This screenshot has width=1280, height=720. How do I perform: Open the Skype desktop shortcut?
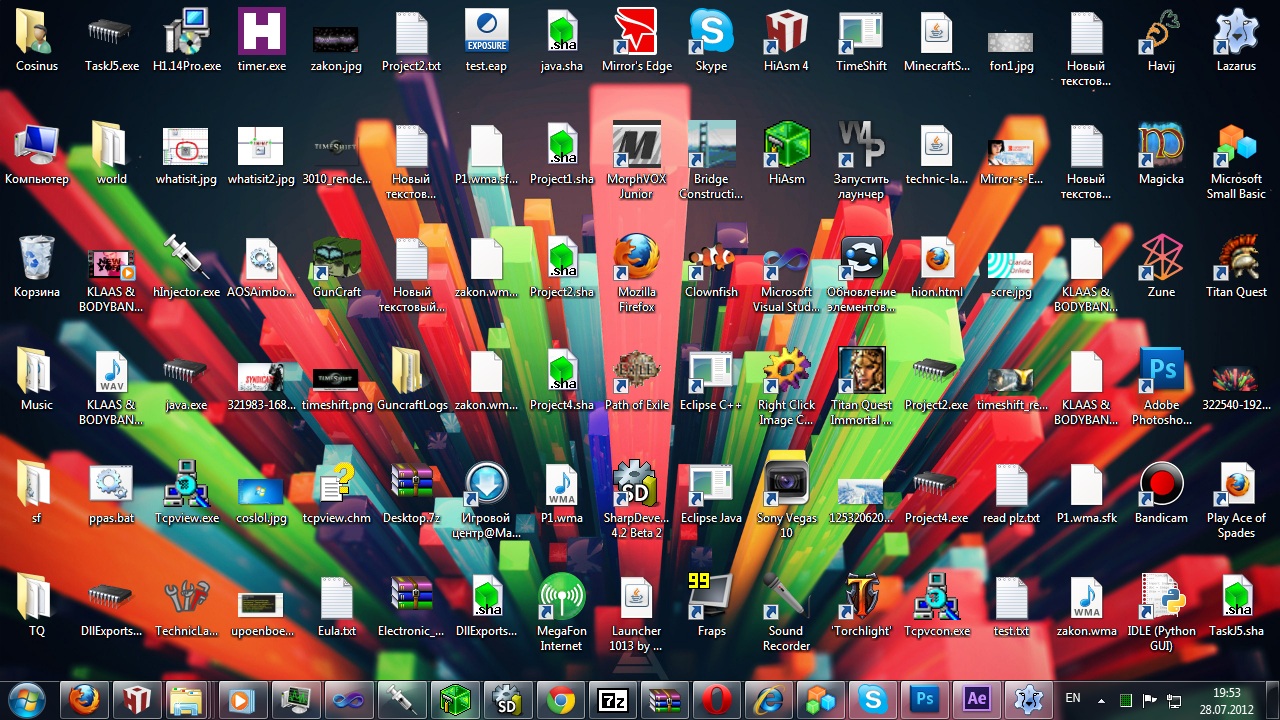(711, 35)
